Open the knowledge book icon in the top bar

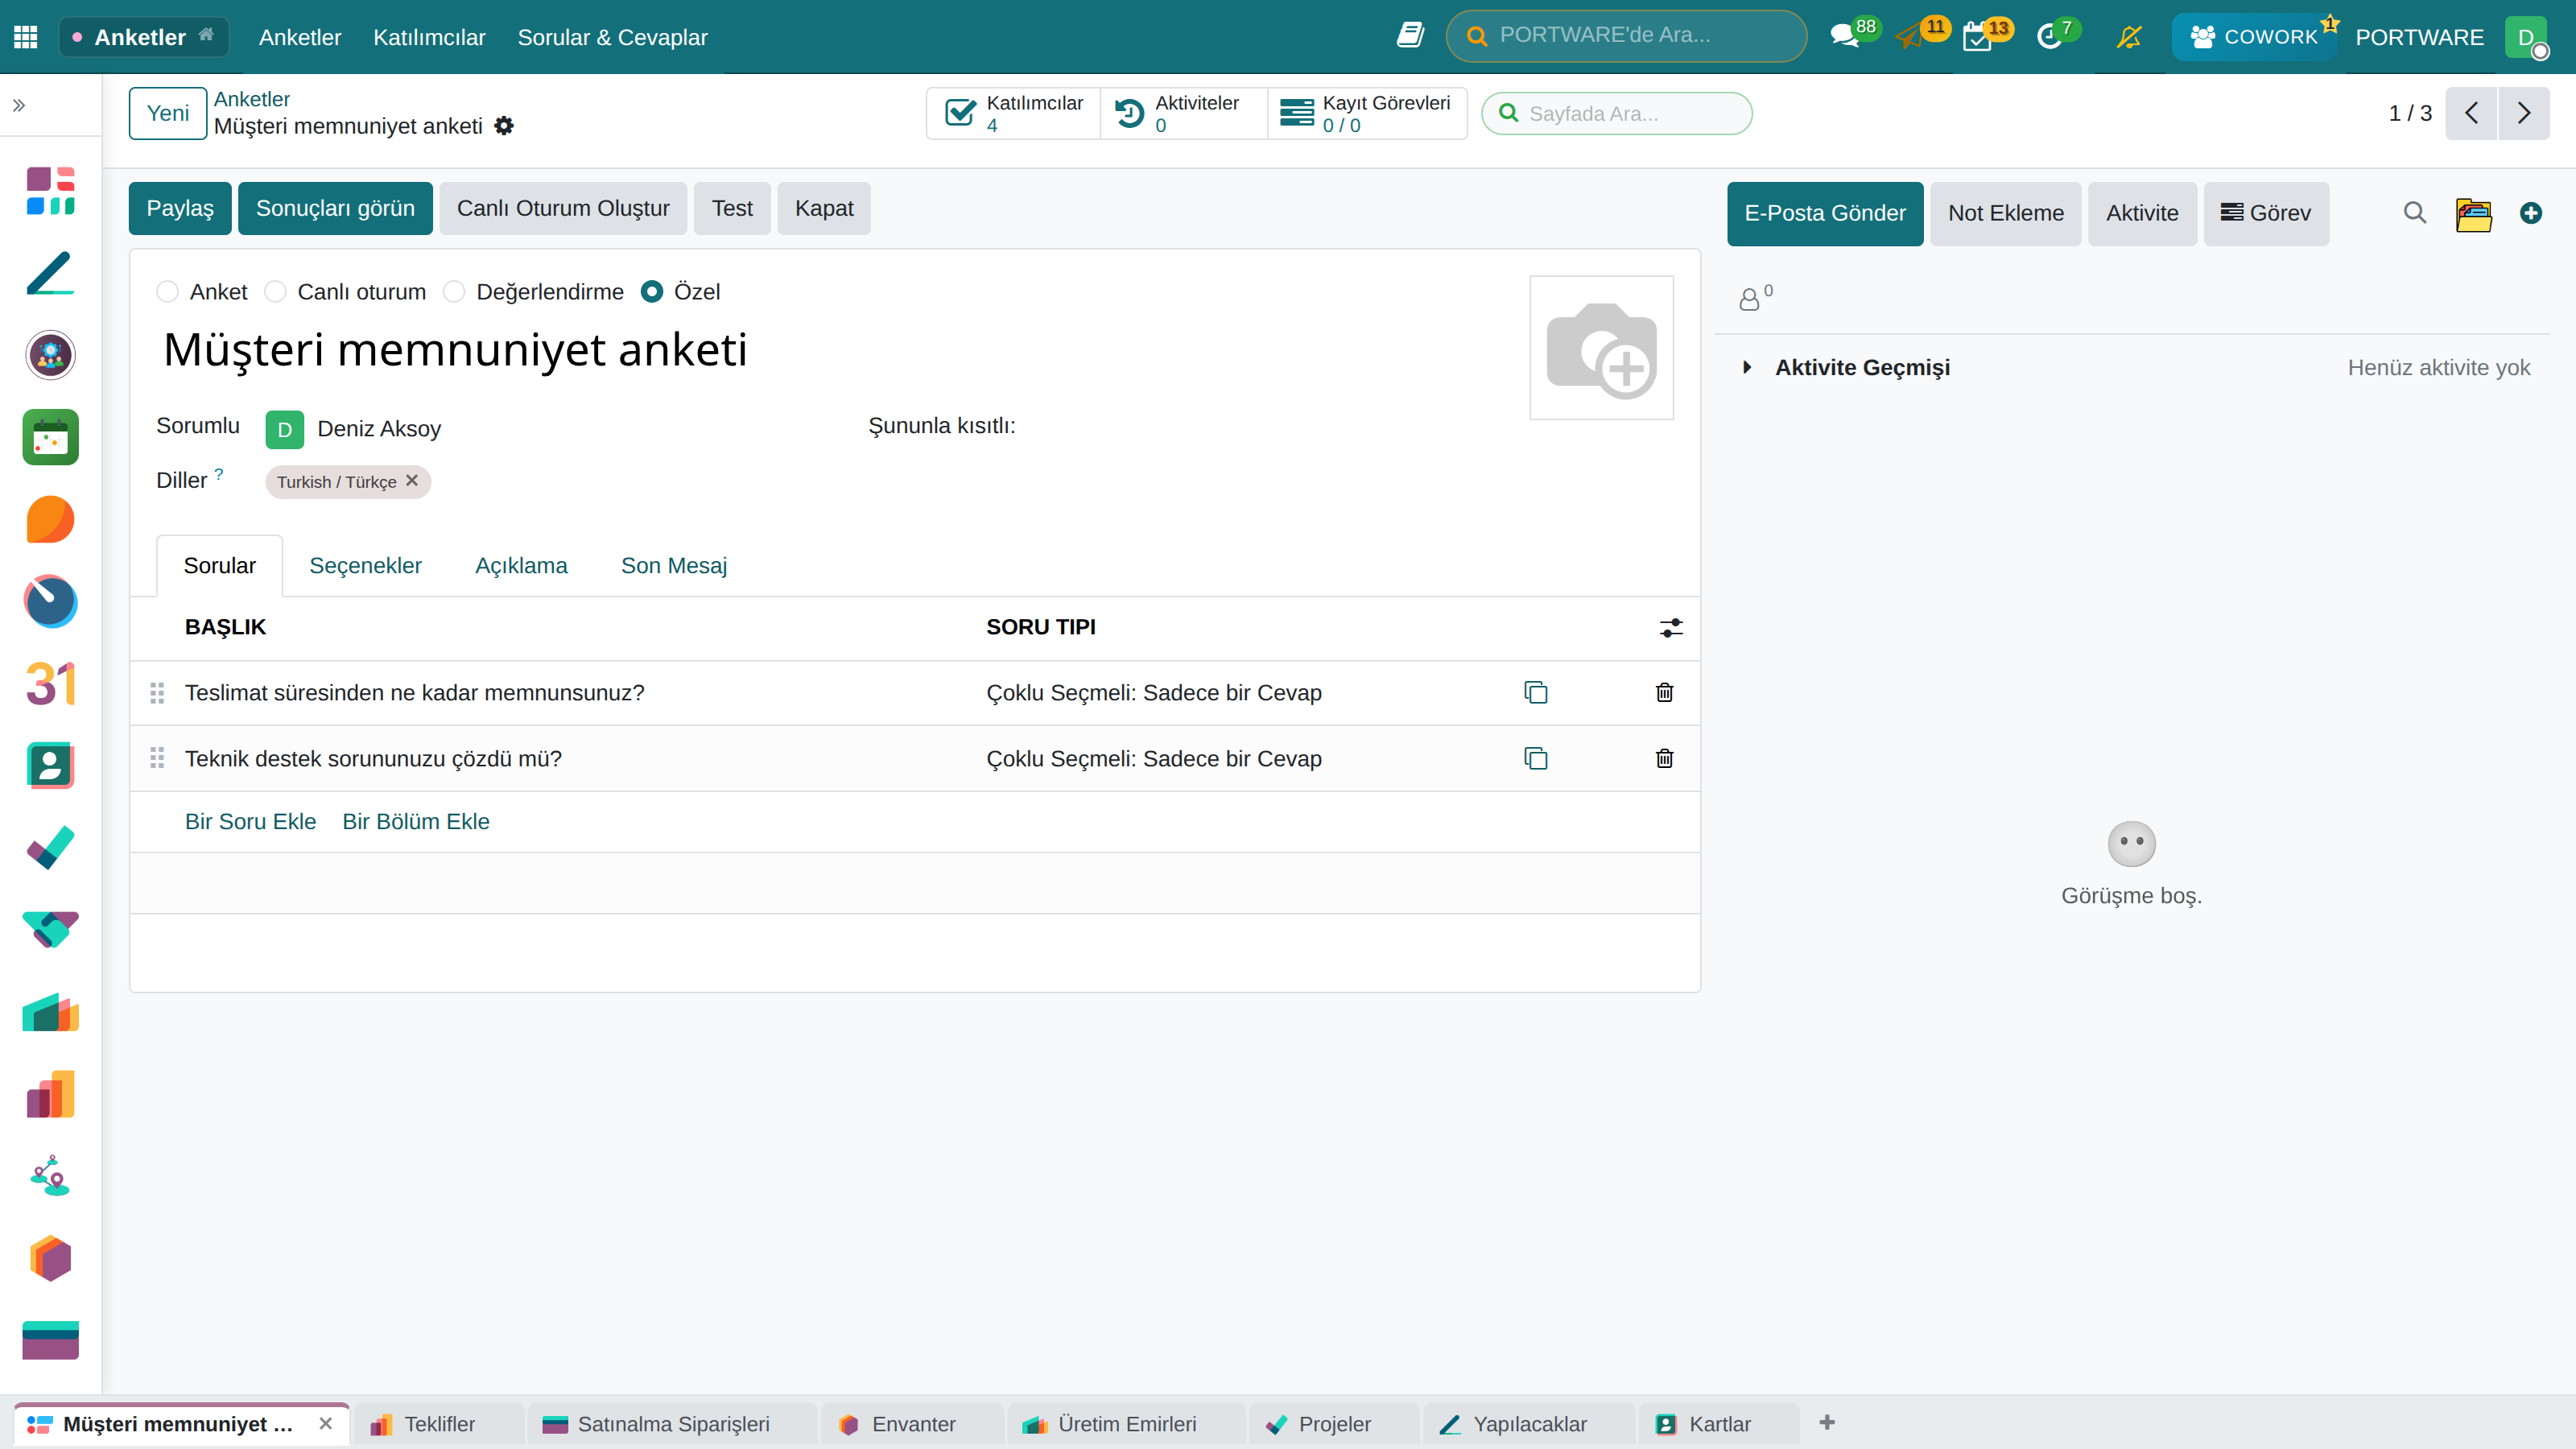click(x=1410, y=35)
